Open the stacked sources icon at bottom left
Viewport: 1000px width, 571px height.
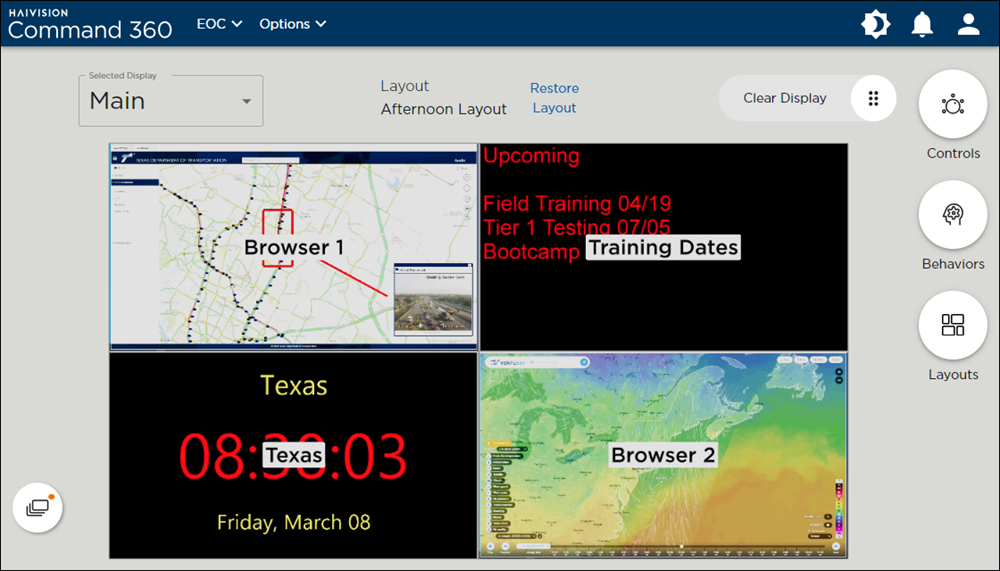[x=38, y=507]
